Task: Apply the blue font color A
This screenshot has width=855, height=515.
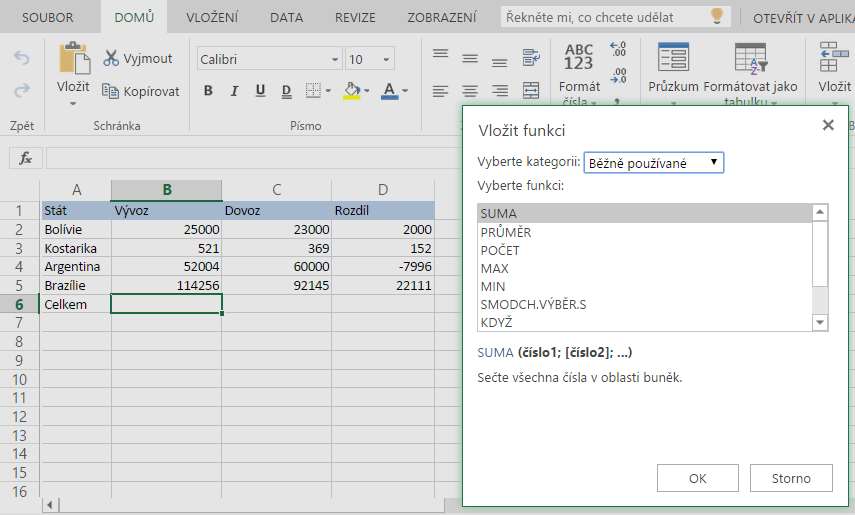Action: pos(389,91)
